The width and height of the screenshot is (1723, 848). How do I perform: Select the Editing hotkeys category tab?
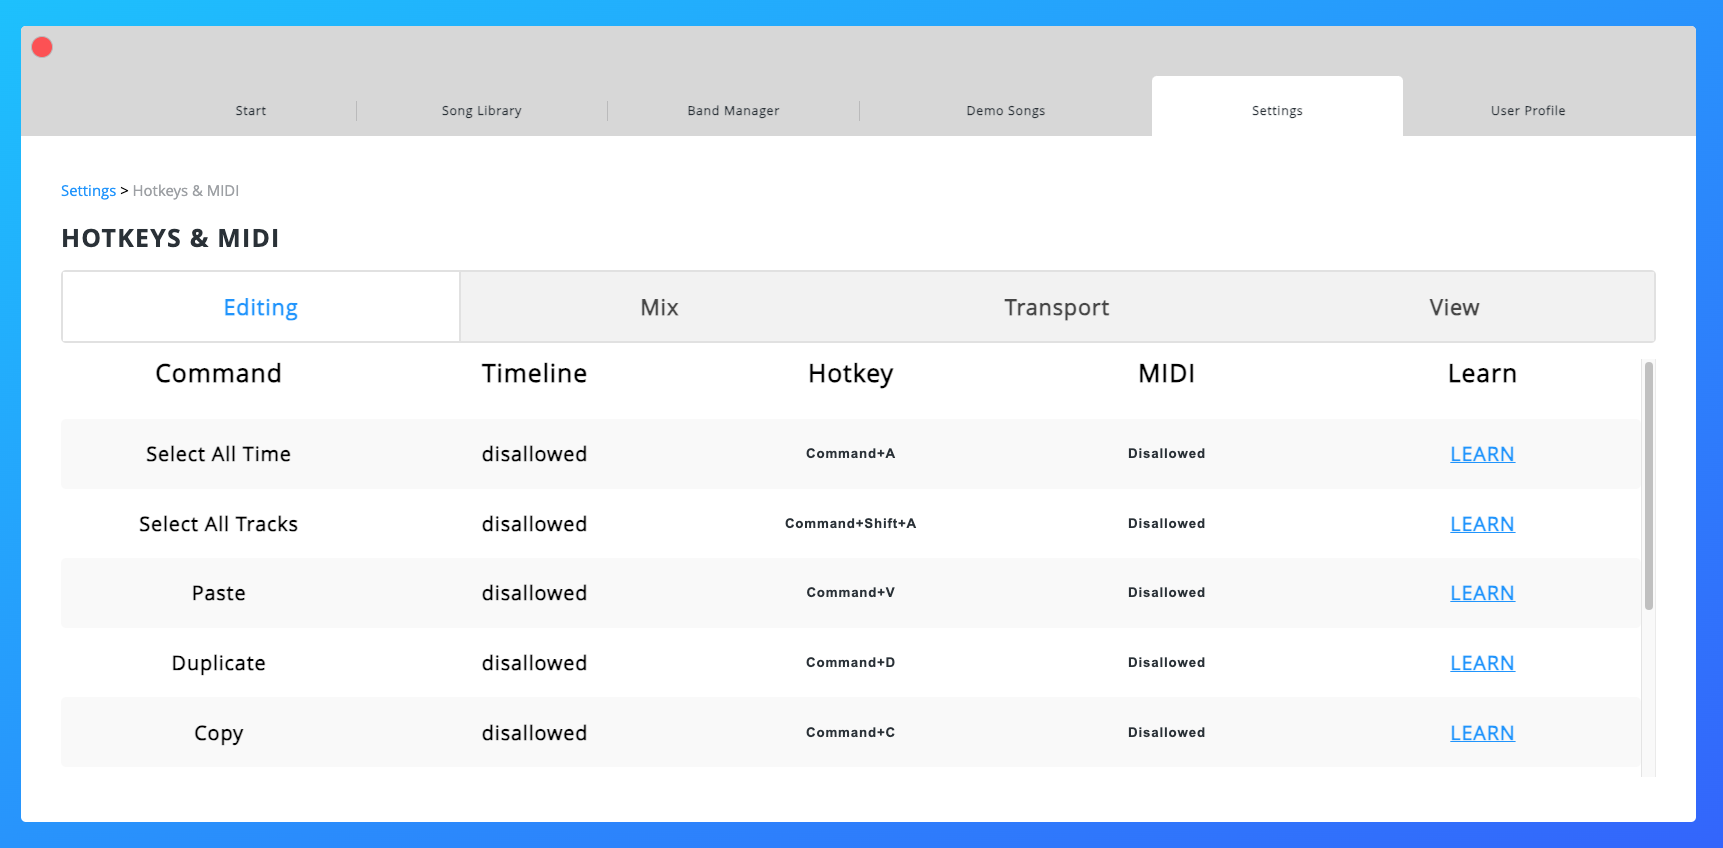point(261,308)
